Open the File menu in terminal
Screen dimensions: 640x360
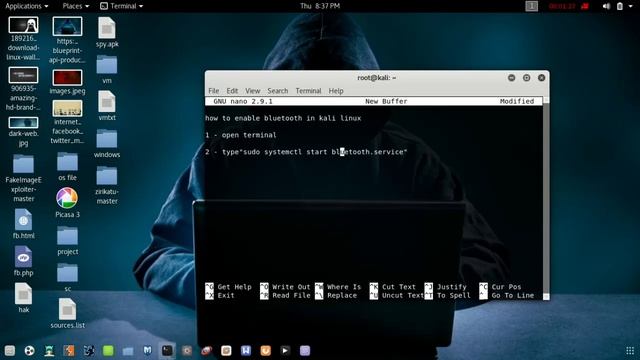coord(214,91)
